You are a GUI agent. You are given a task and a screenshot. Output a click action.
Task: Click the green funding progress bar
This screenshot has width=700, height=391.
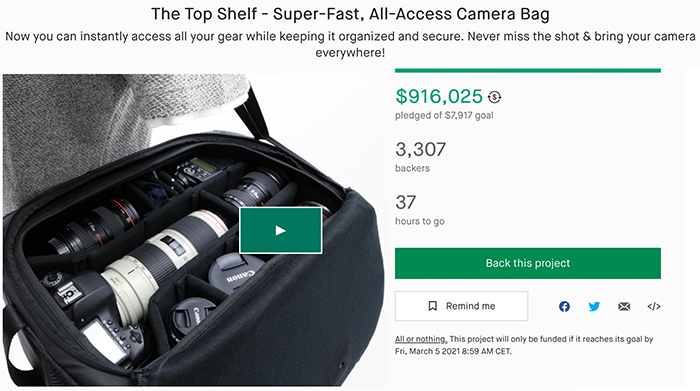(x=528, y=71)
